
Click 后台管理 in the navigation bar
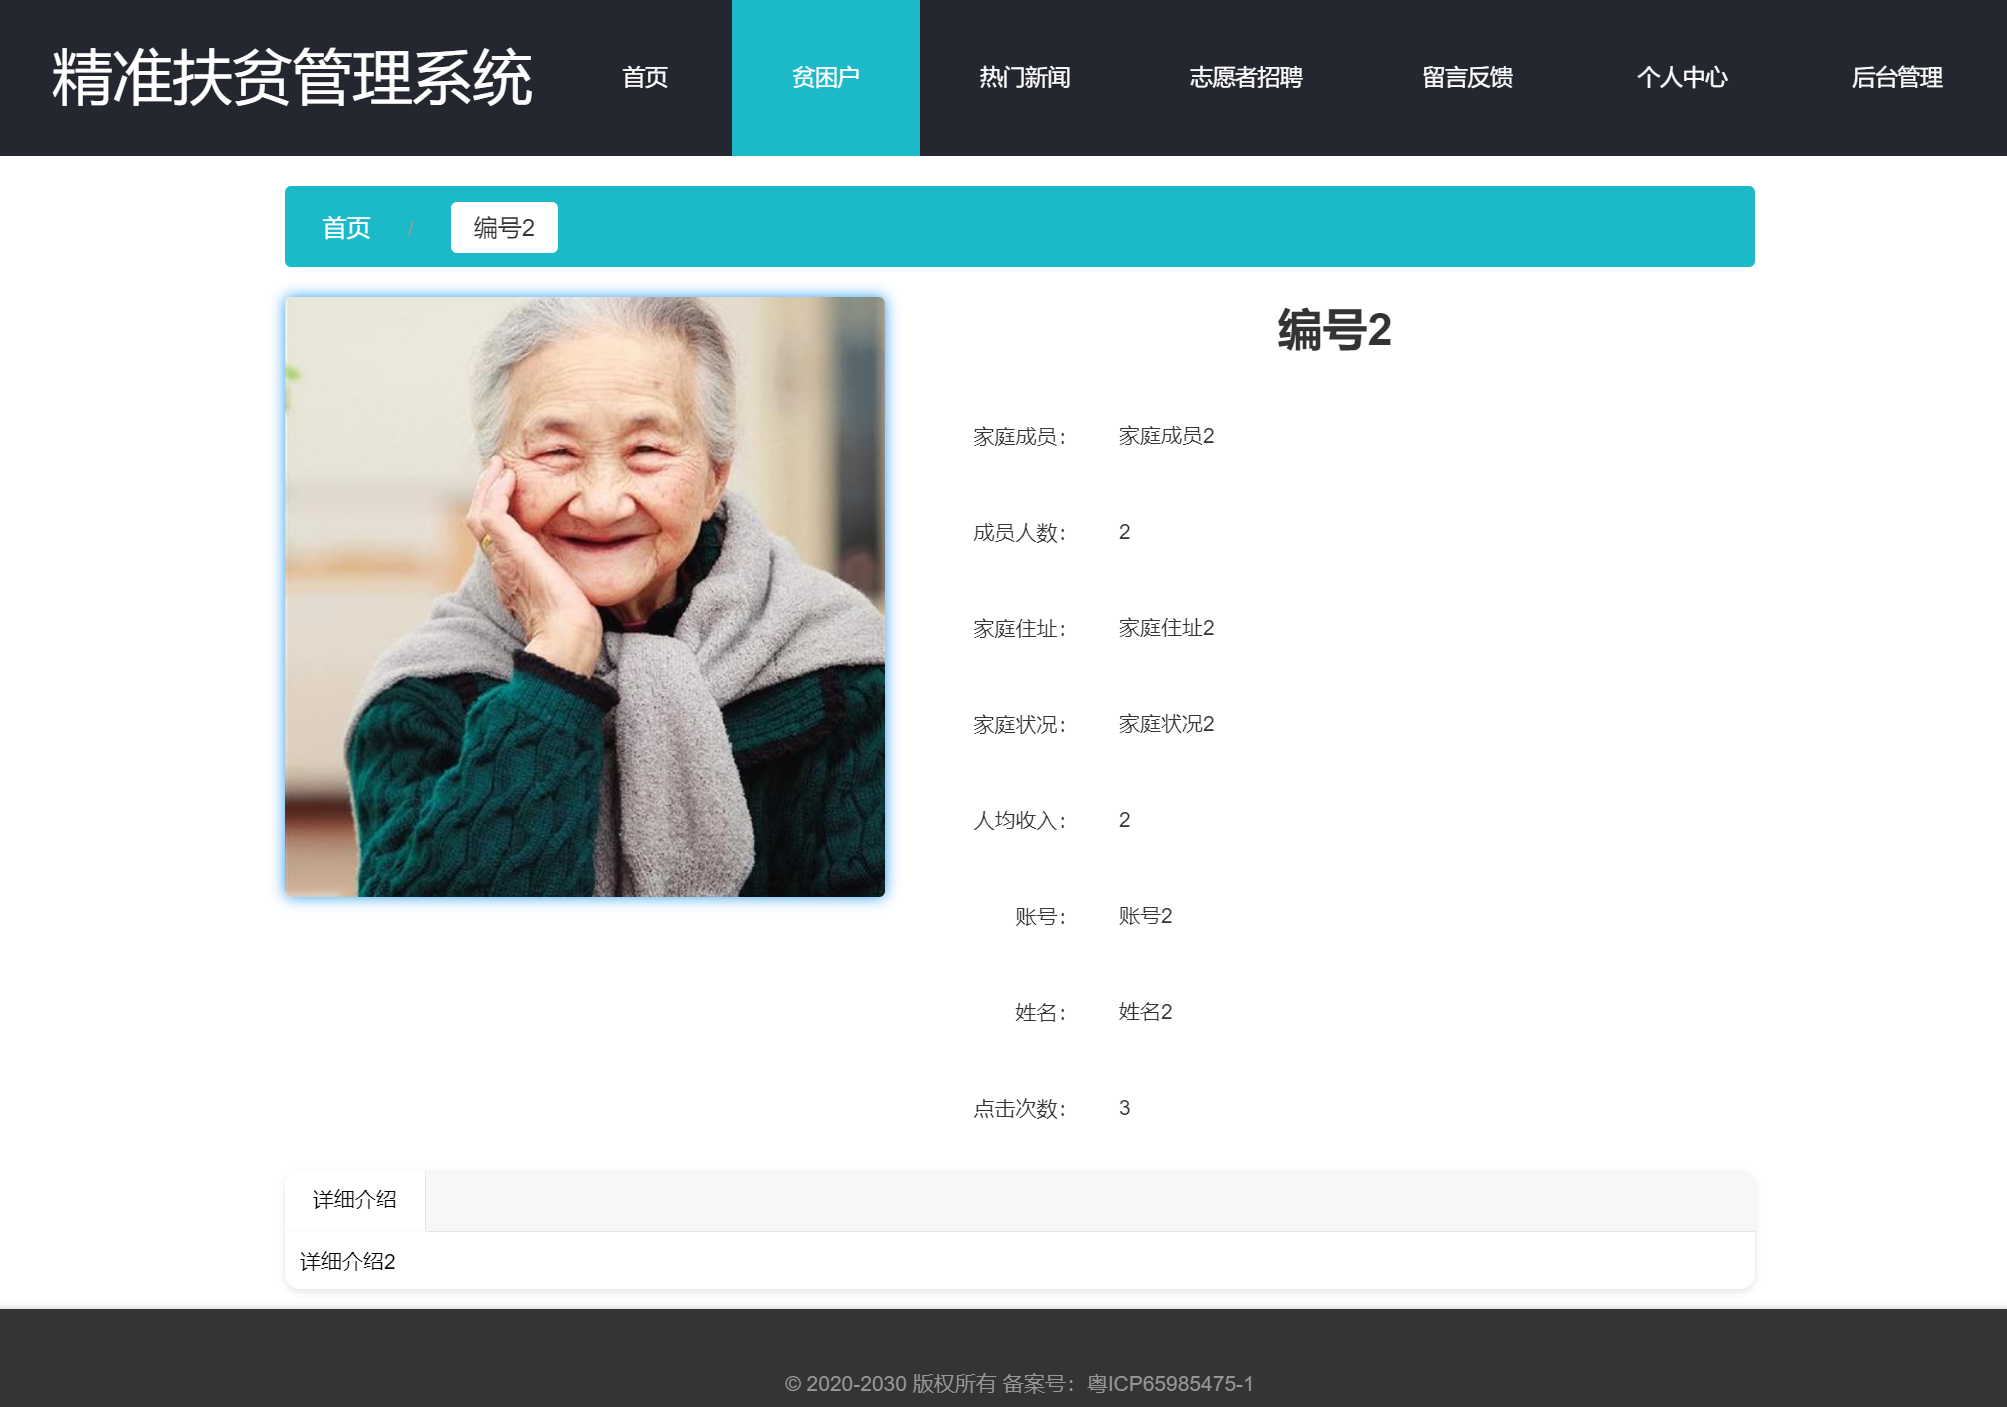tap(1896, 78)
